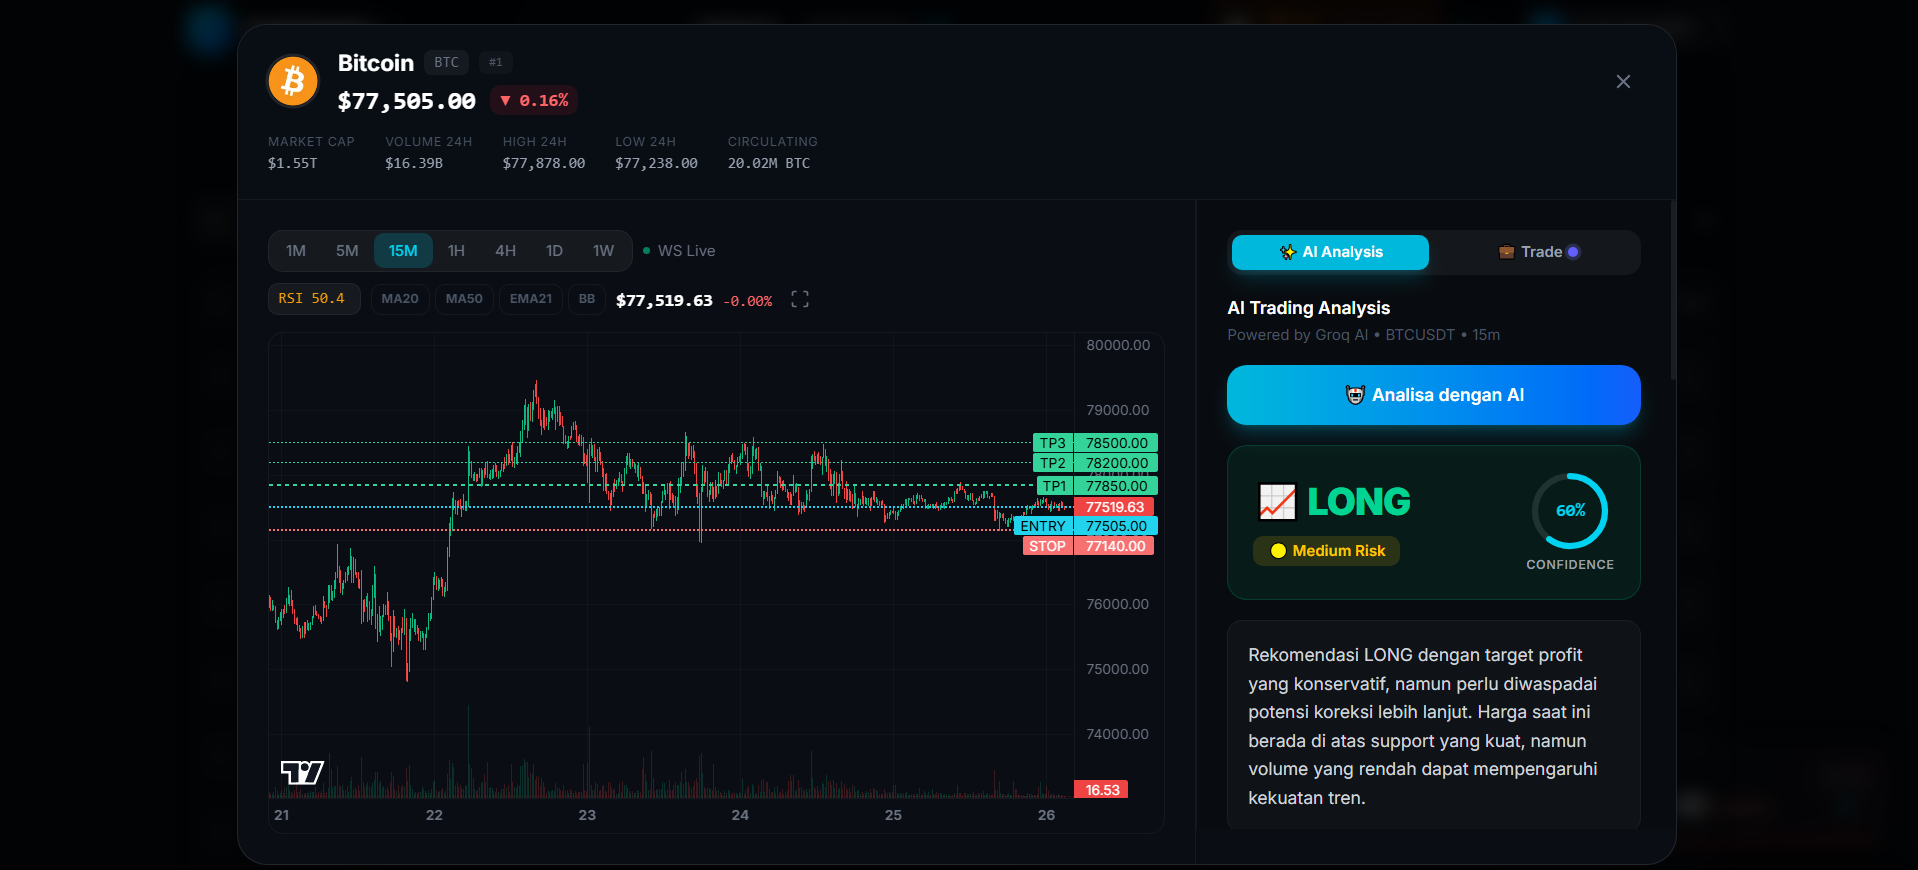This screenshot has height=870, width=1918.
Task: Click the Bitcoin logo icon
Action: pyautogui.click(x=293, y=81)
